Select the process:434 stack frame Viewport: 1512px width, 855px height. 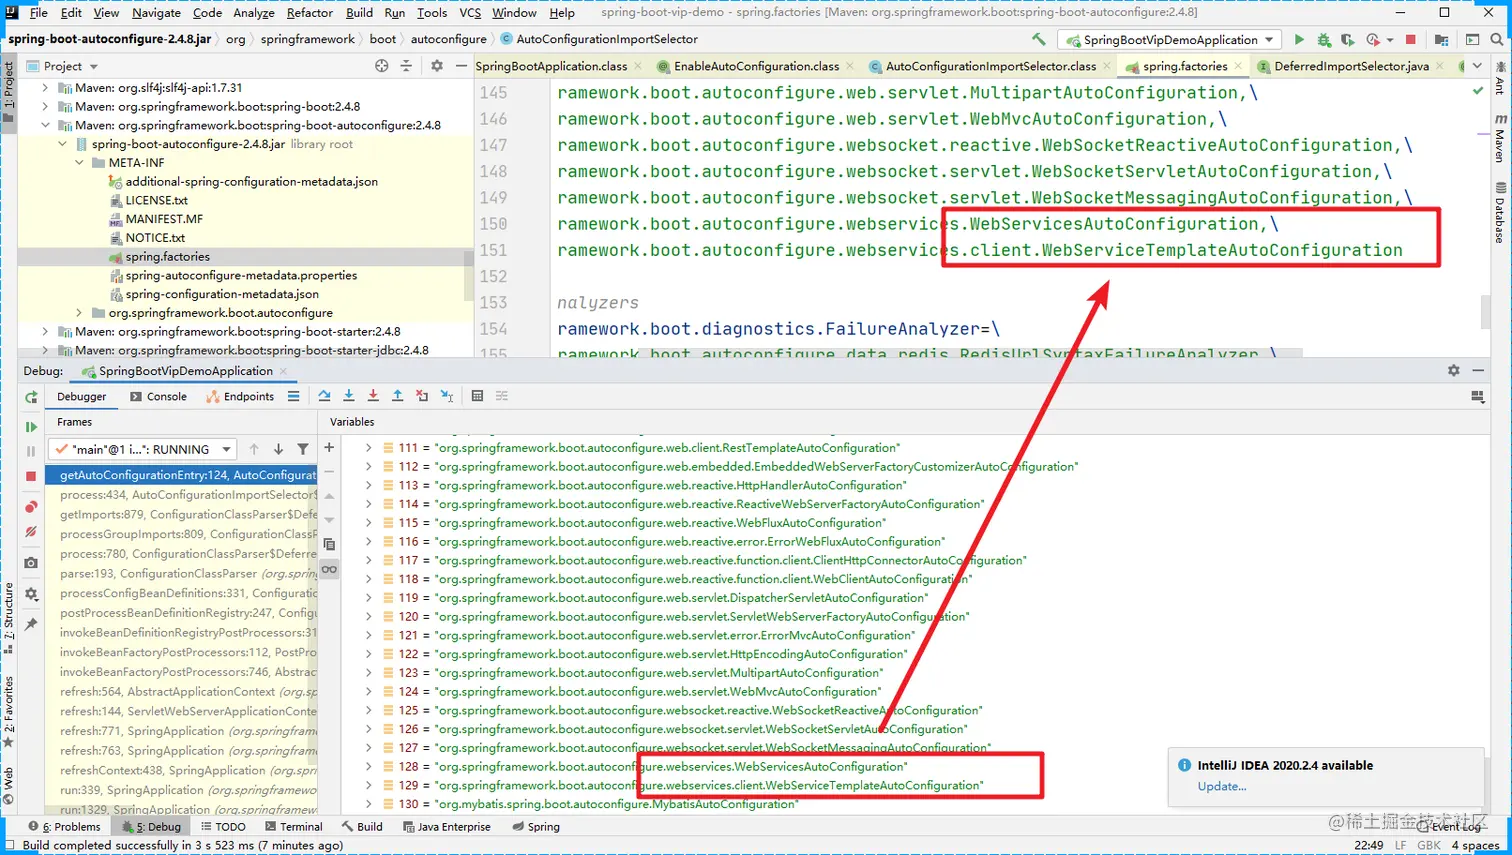(x=182, y=495)
